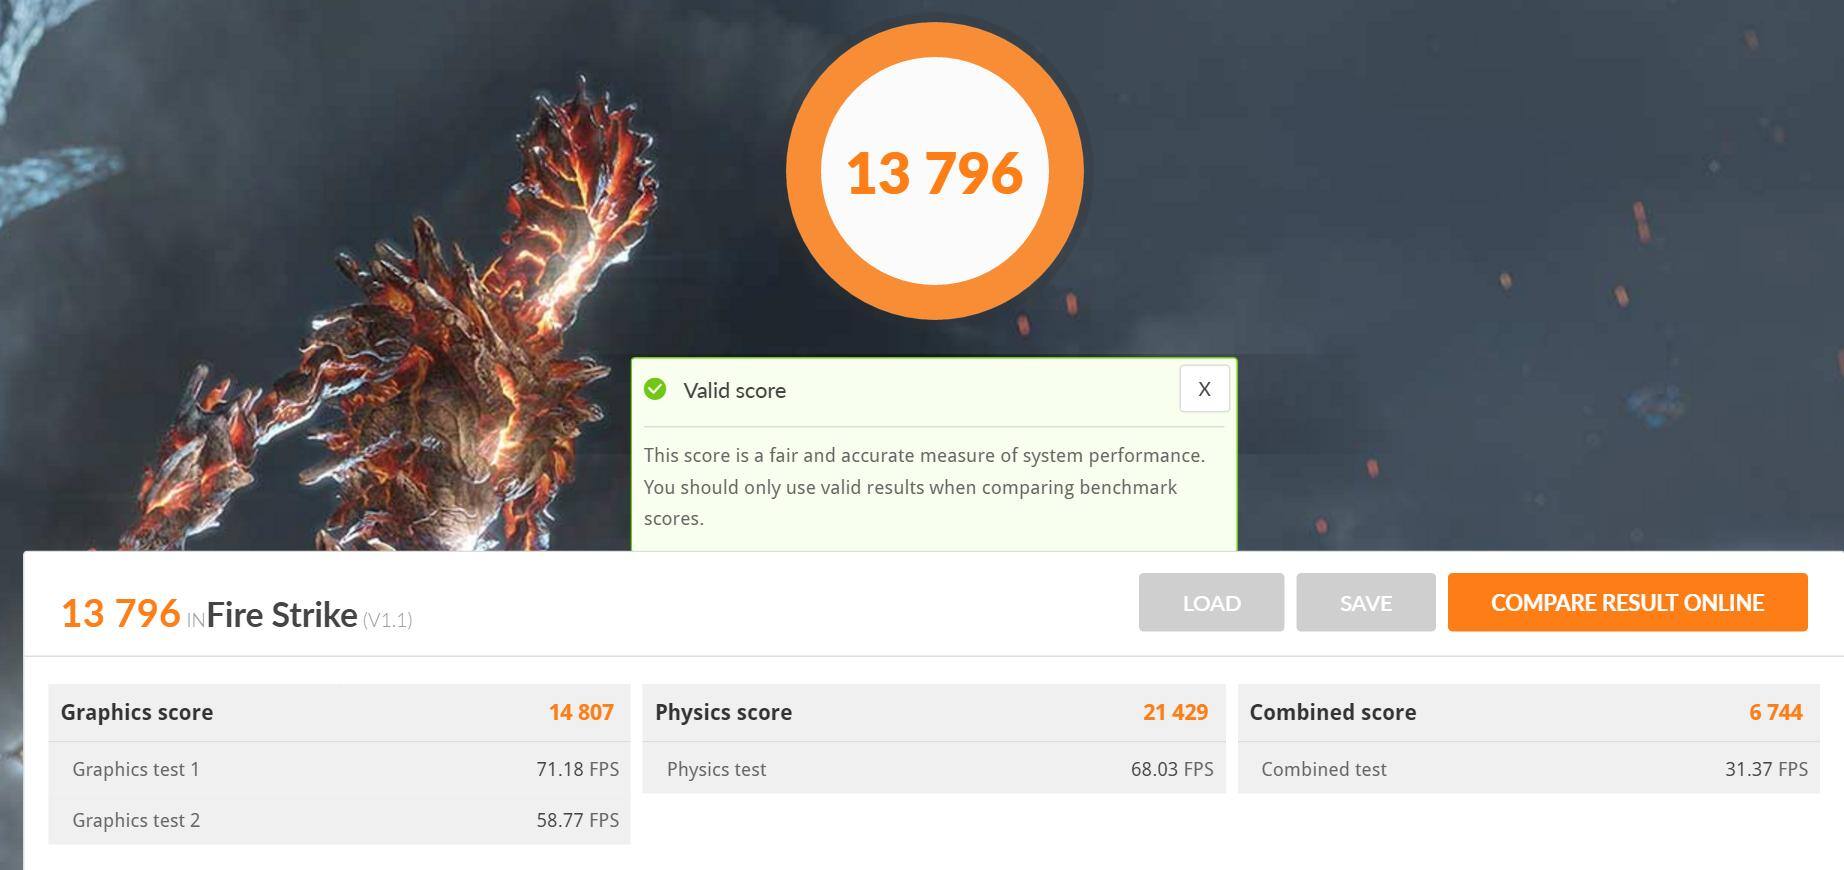Click the large orange score circle
This screenshot has height=870, width=1844.
click(x=934, y=171)
